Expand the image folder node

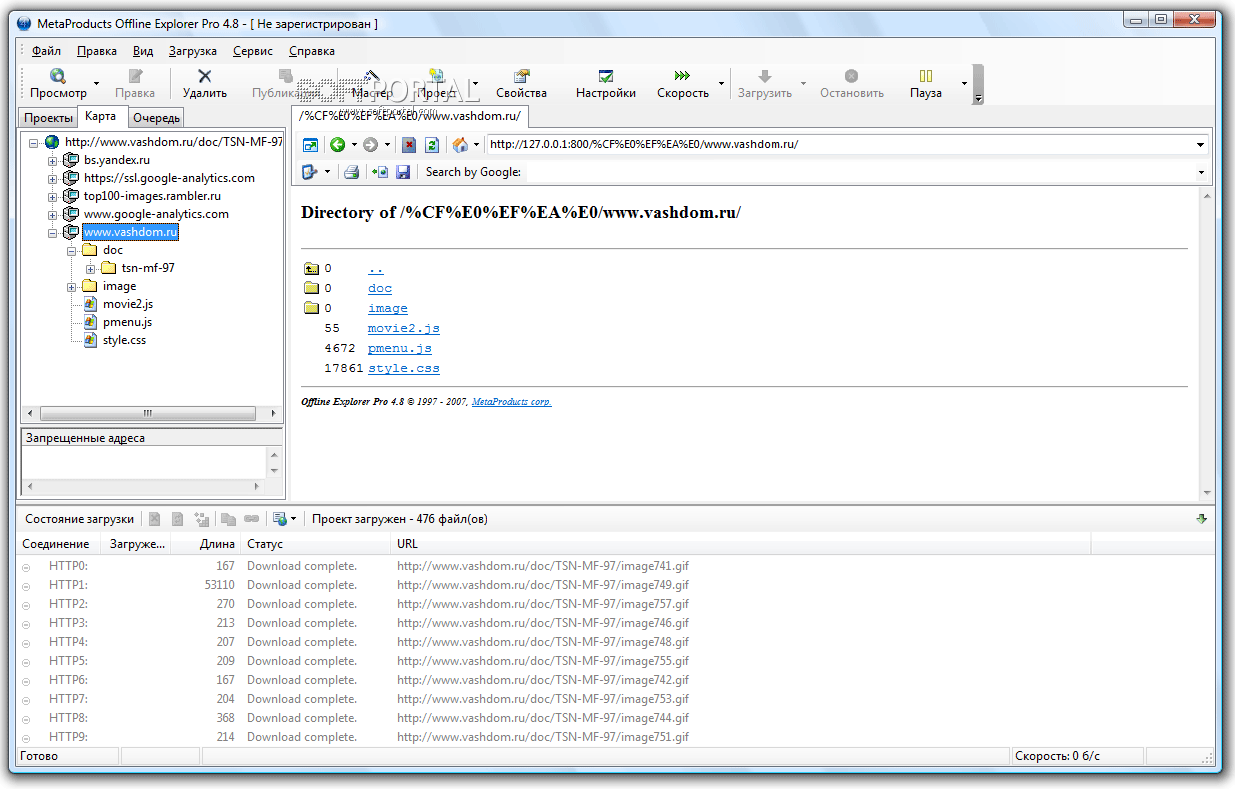click(x=72, y=287)
